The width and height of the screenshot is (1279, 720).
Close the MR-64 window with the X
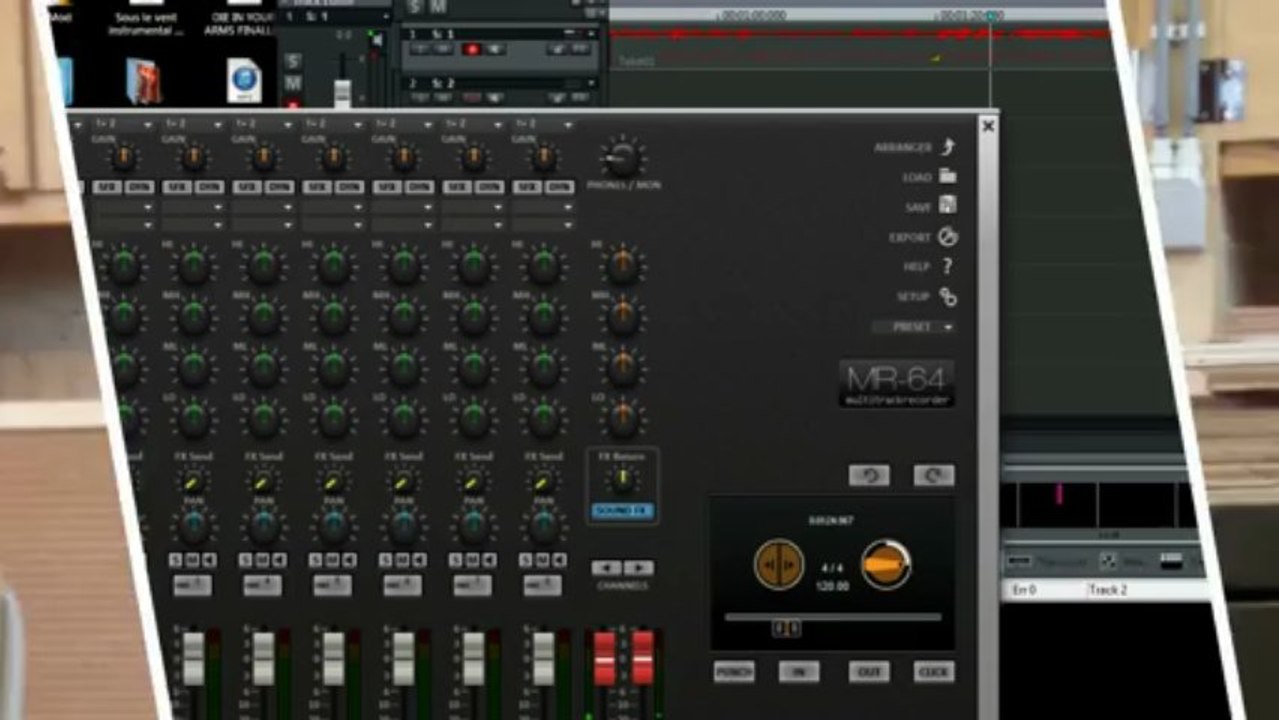pyautogui.click(x=988, y=126)
